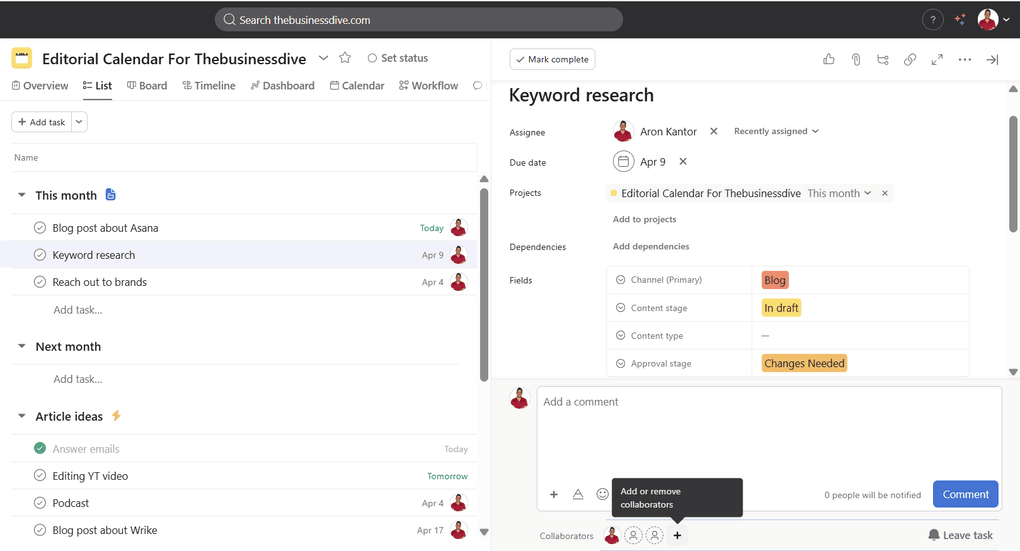Viewport: 1020px width, 551px height.
Task: Change the This month section dropdown
Action: [x=839, y=193]
